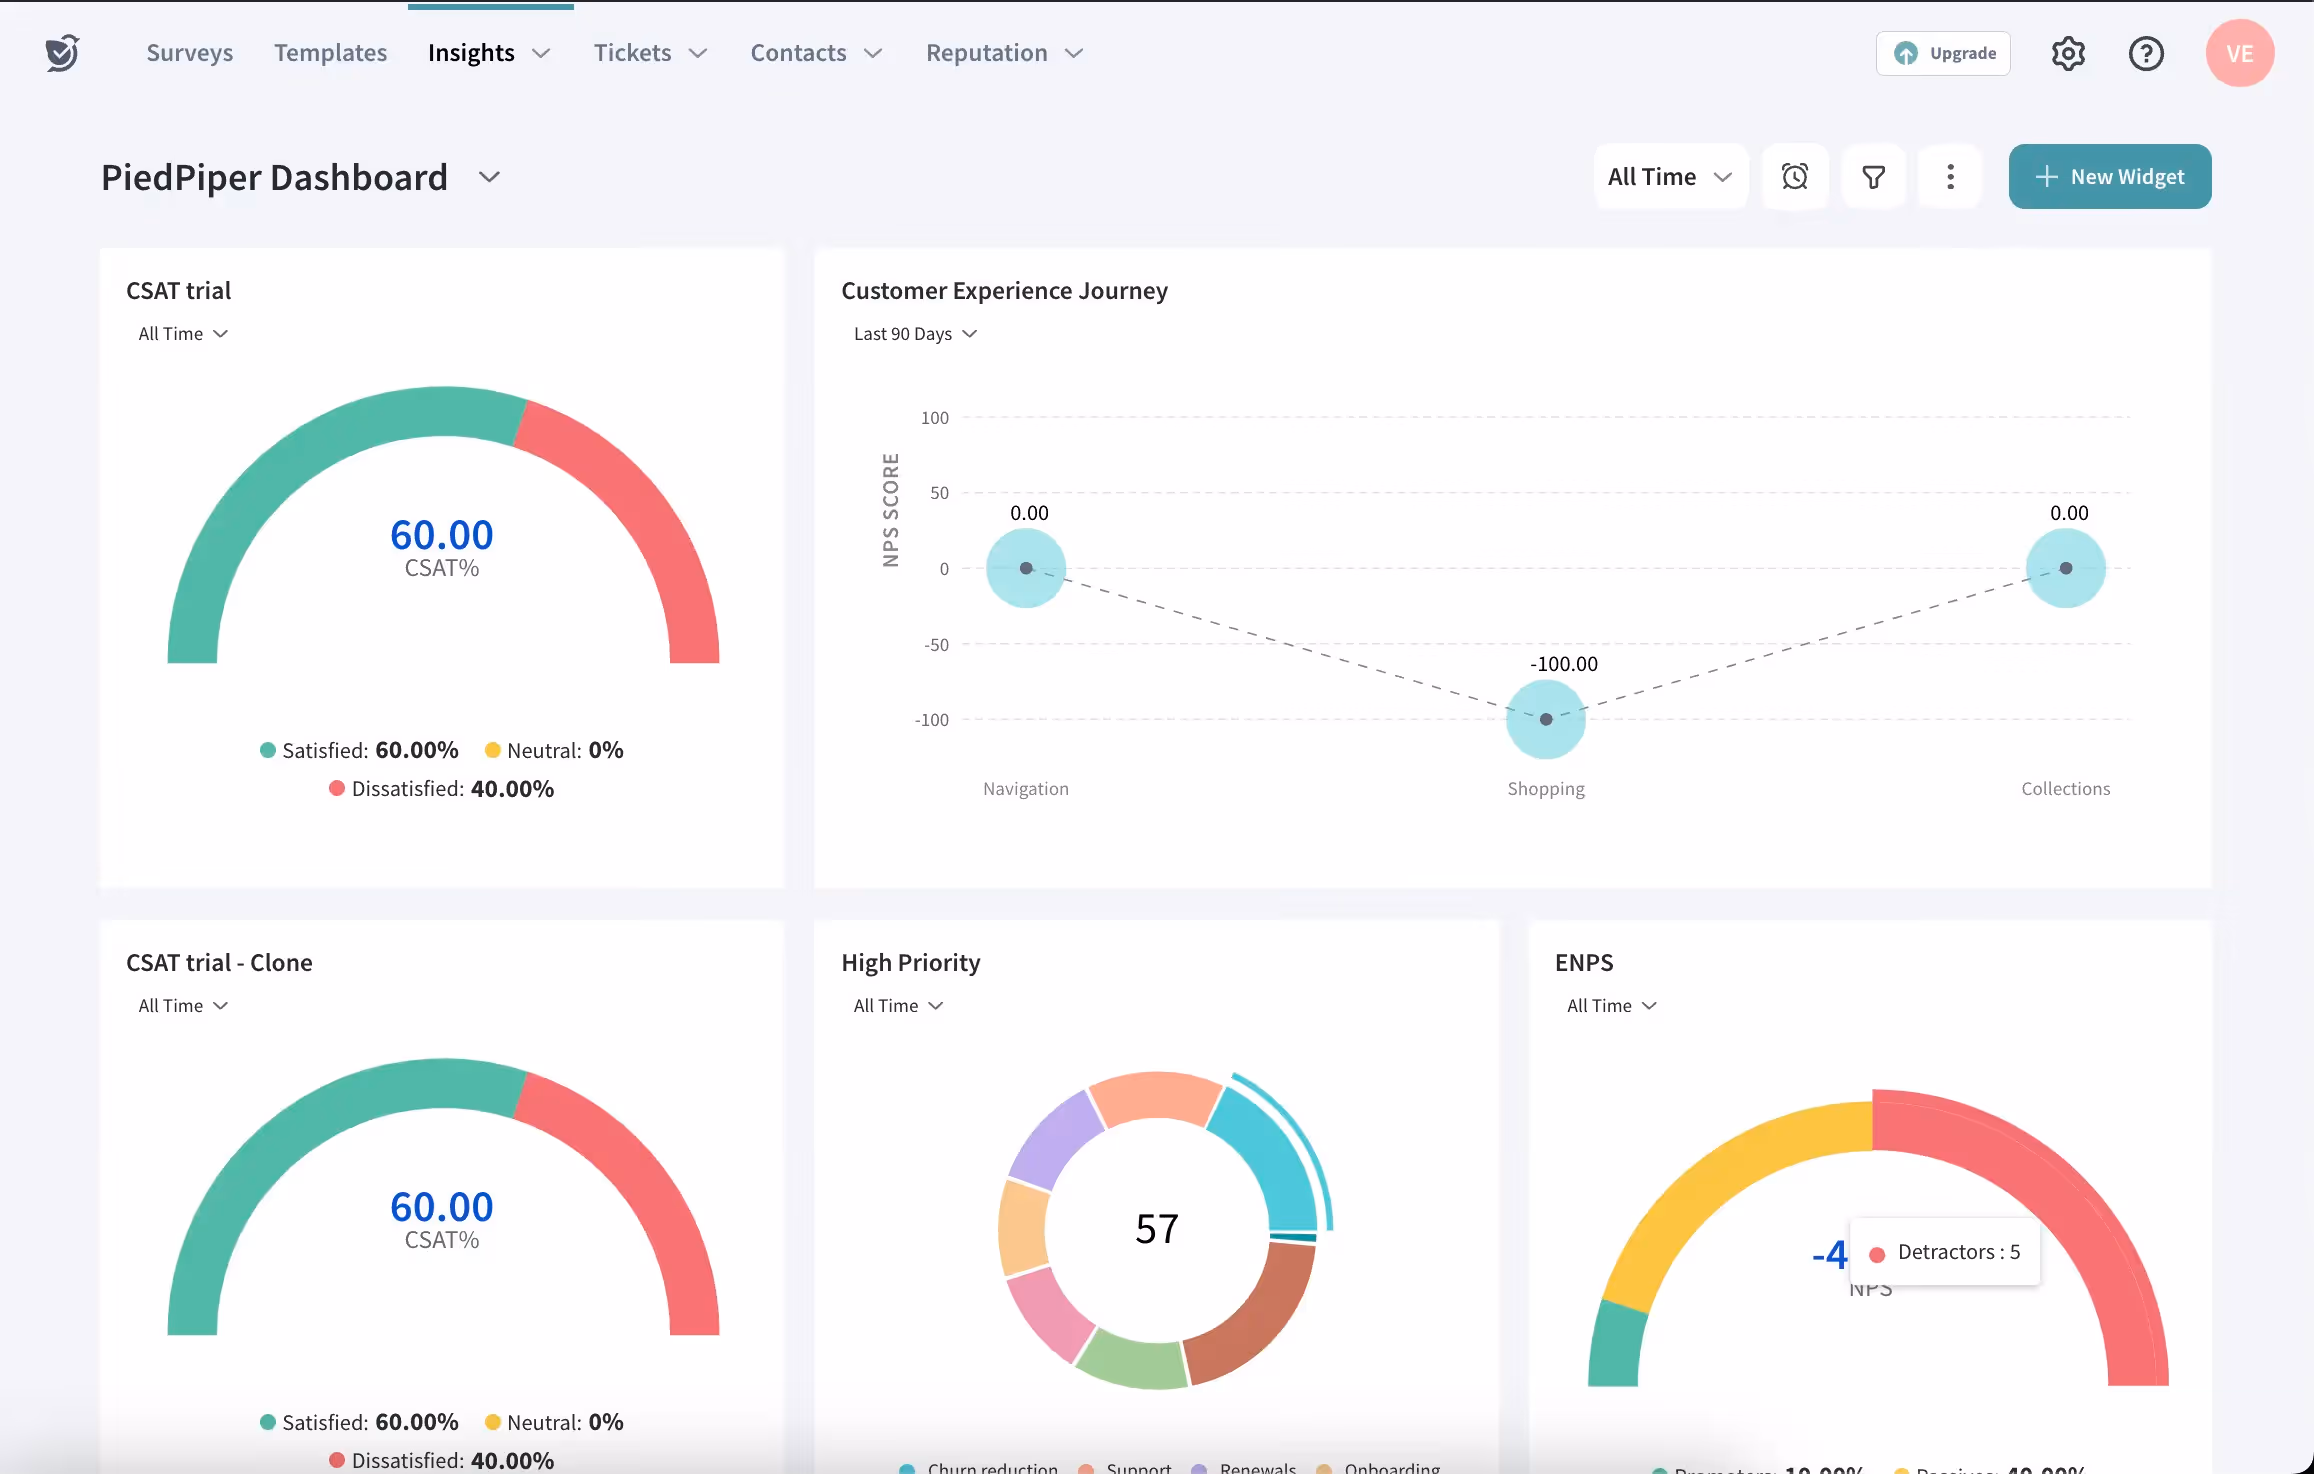The height and width of the screenshot is (1474, 2314).
Task: Click the Collections data point bubble
Action: (2066, 568)
